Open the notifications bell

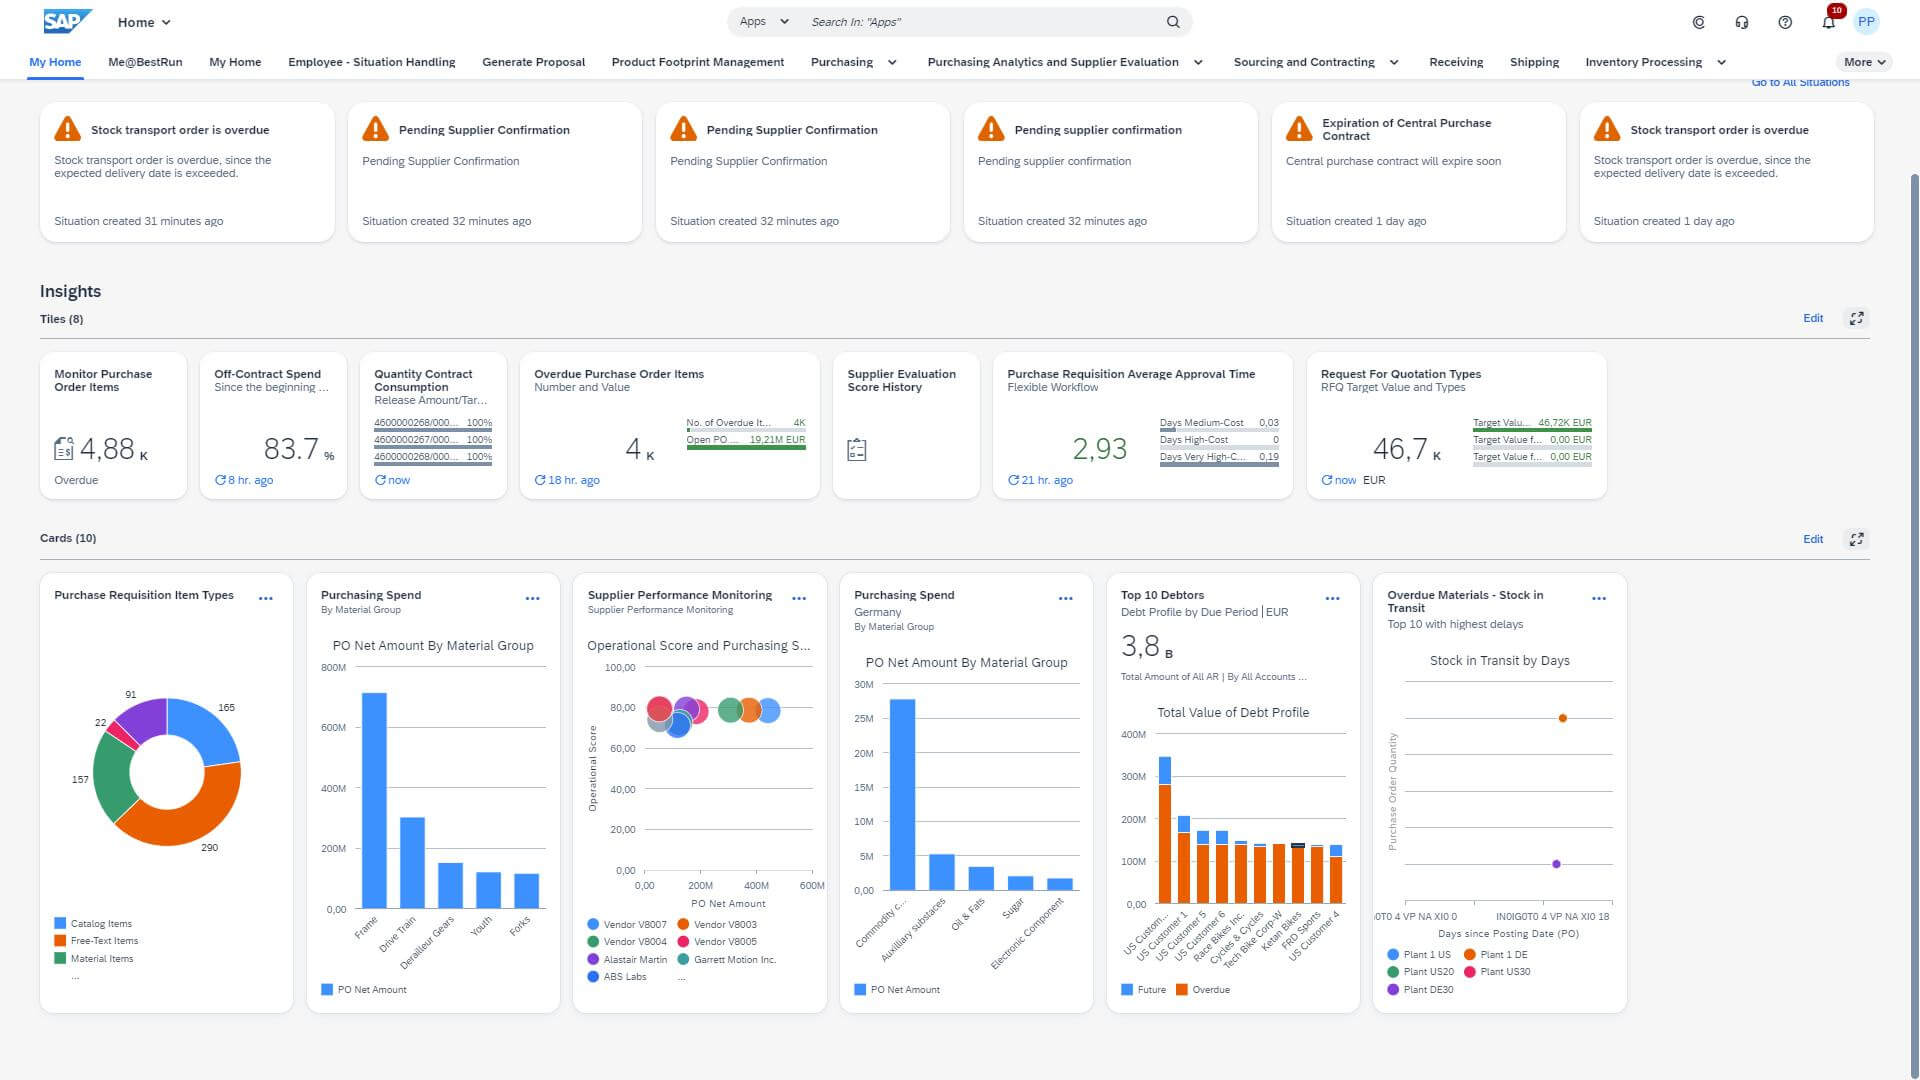point(1828,21)
